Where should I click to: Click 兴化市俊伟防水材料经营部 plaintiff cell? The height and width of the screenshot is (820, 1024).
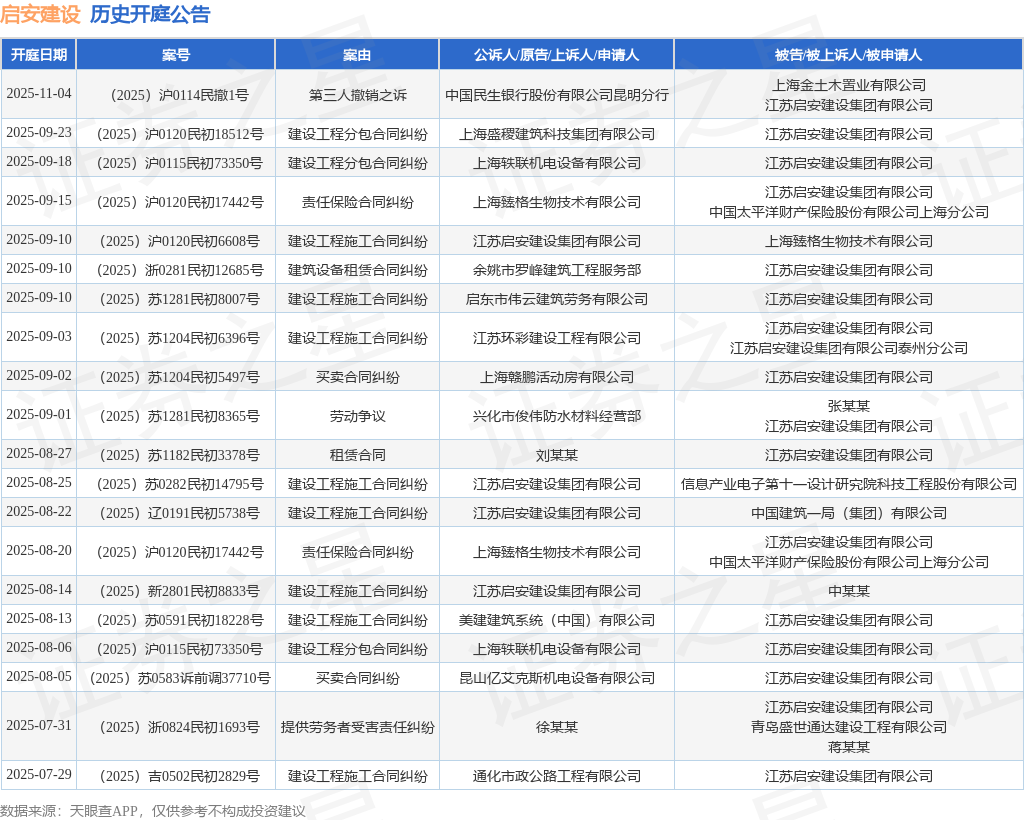[x=556, y=417]
